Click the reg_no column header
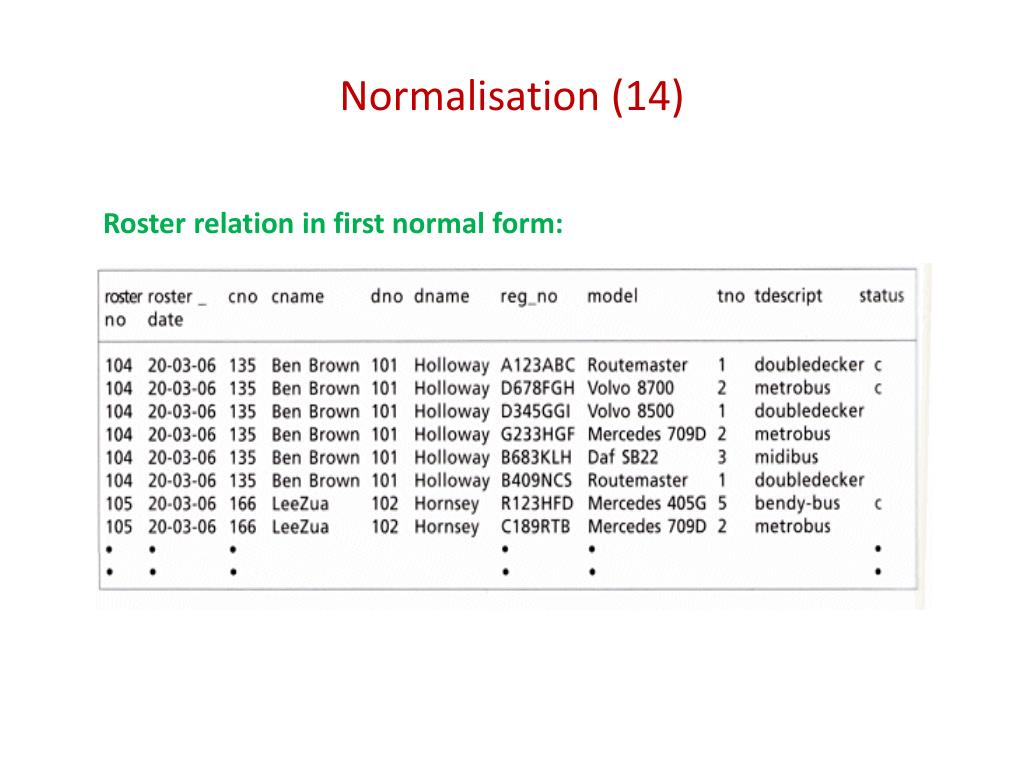Screen dimensions: 1024x768 pos(528,297)
